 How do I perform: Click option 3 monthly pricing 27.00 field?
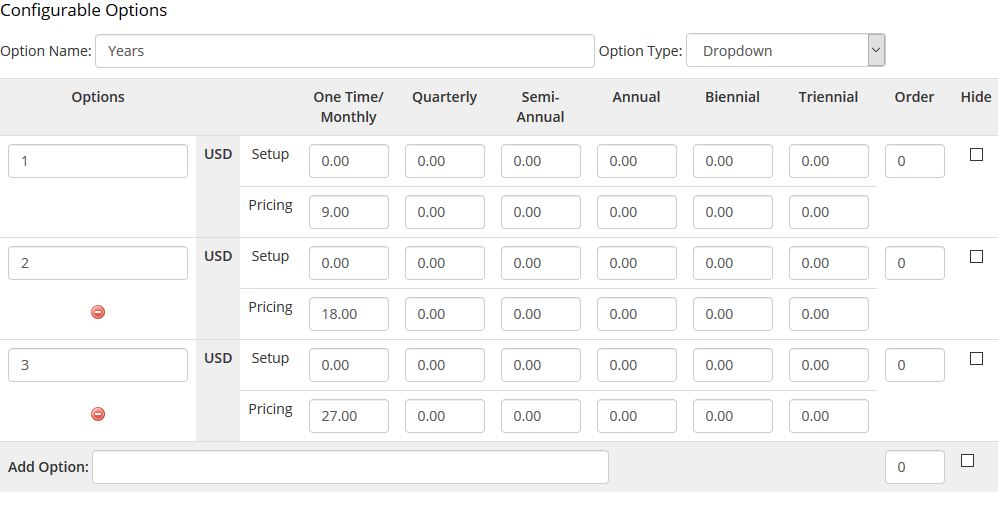pyautogui.click(x=349, y=416)
